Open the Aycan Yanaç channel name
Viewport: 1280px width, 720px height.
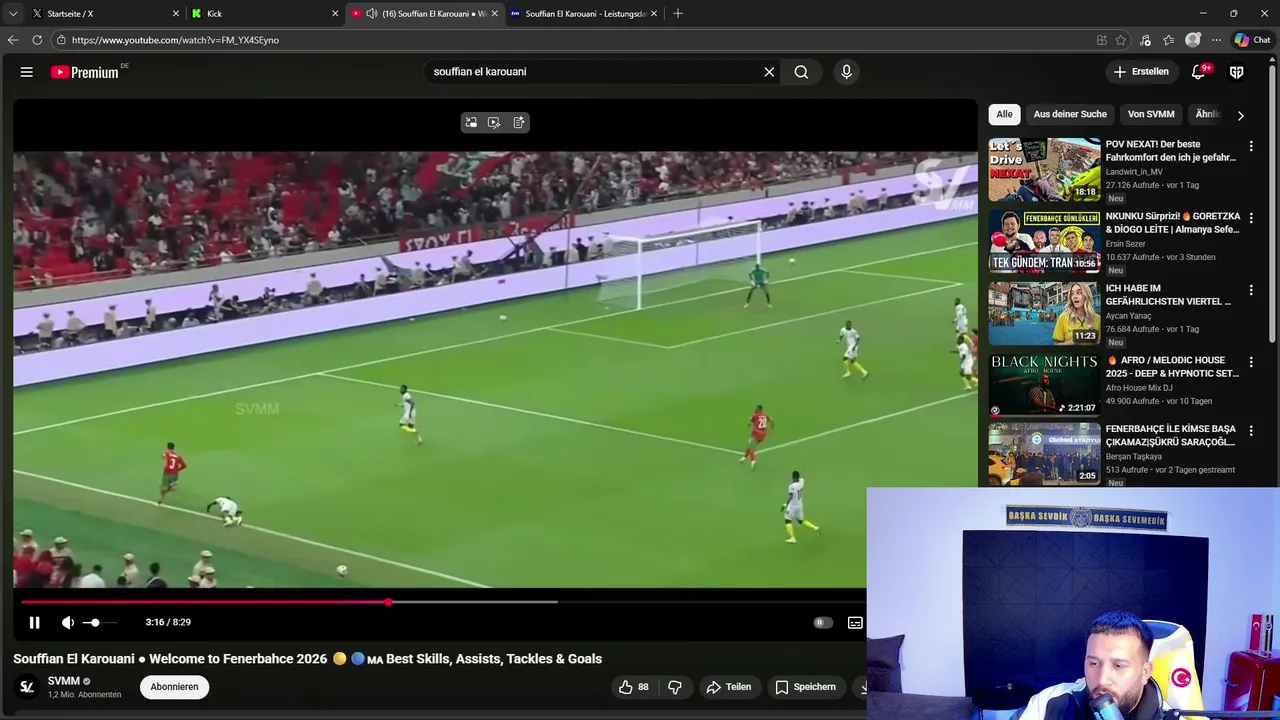click(1129, 316)
